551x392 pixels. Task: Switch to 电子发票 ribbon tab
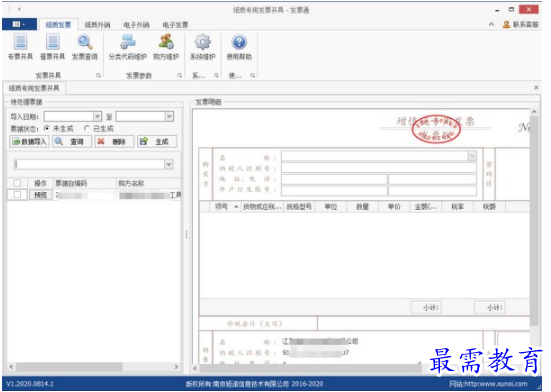[x=175, y=25]
